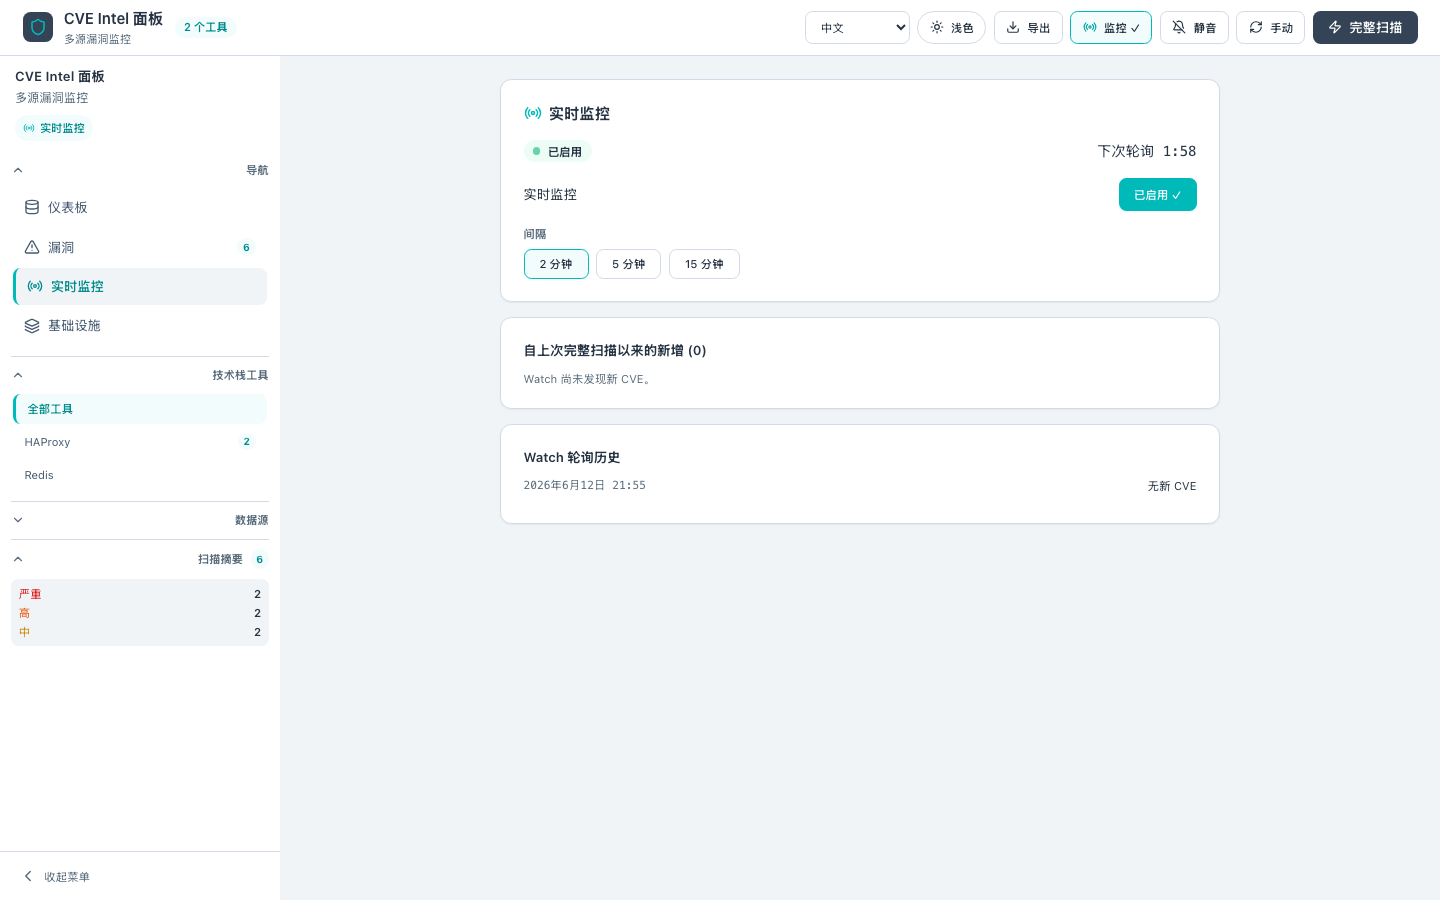This screenshot has height=900, width=1440.
Task: Click the broadcast icon beside sidebar 实时监控
Action: (35, 286)
